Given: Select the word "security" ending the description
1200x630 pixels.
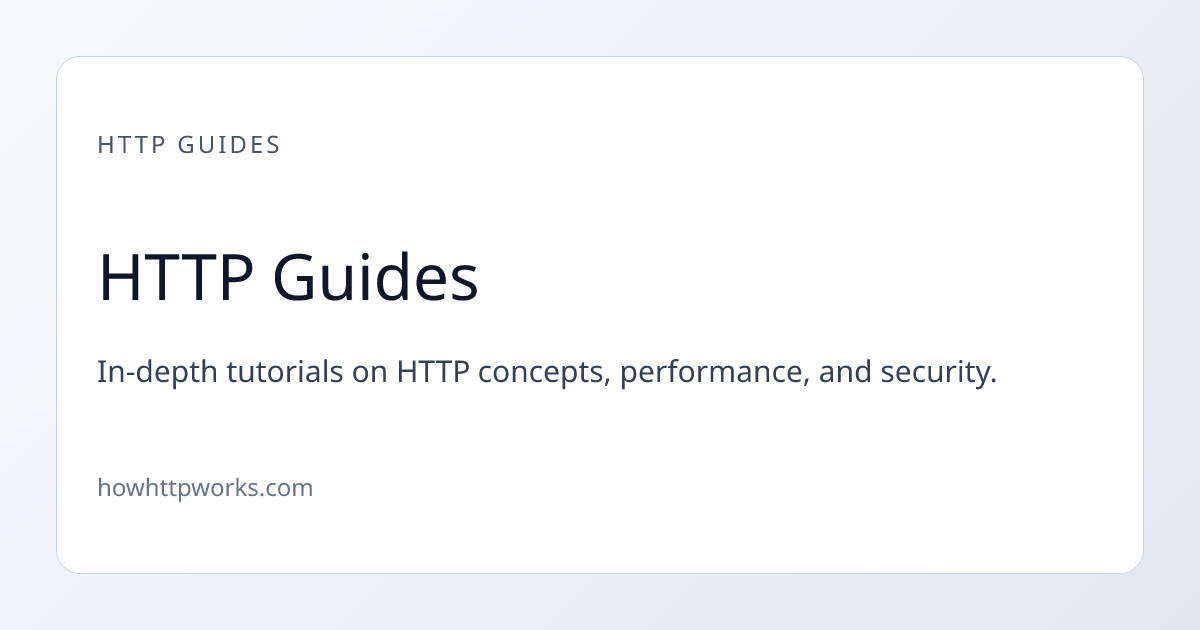Looking at the screenshot, I should (938, 374).
